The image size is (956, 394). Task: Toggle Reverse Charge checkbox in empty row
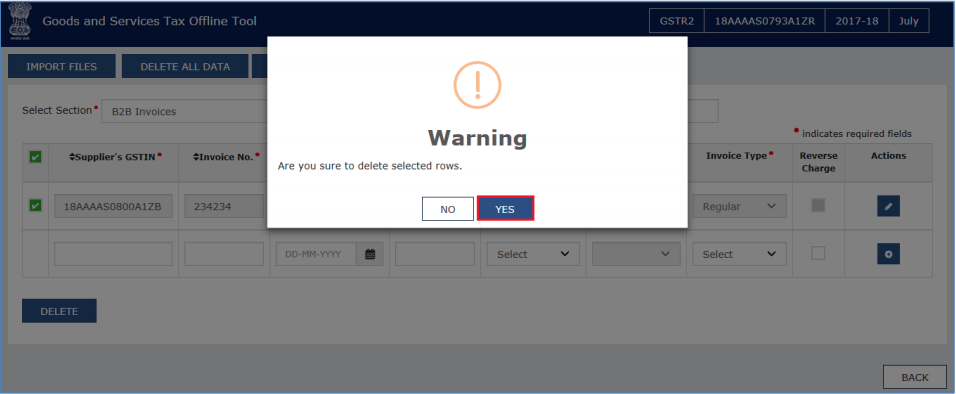pyautogui.click(x=818, y=253)
